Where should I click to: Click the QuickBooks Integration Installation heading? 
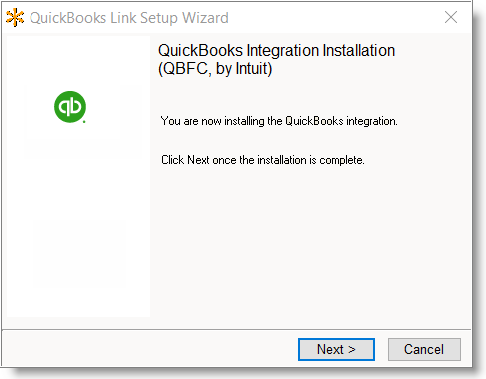tap(276, 51)
